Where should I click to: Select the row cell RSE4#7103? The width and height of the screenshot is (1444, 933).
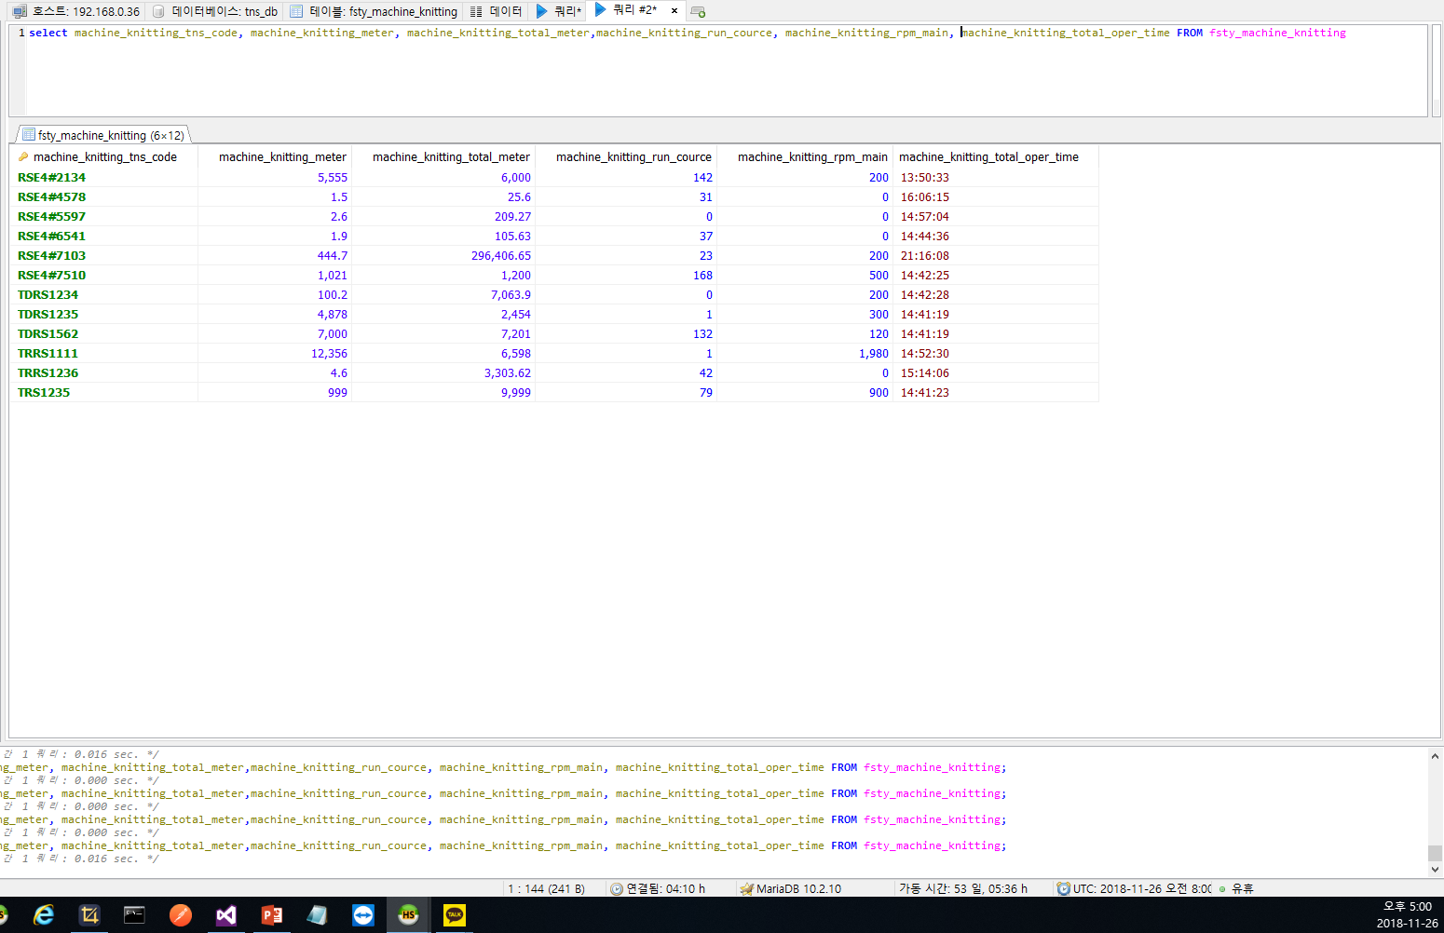52,256
